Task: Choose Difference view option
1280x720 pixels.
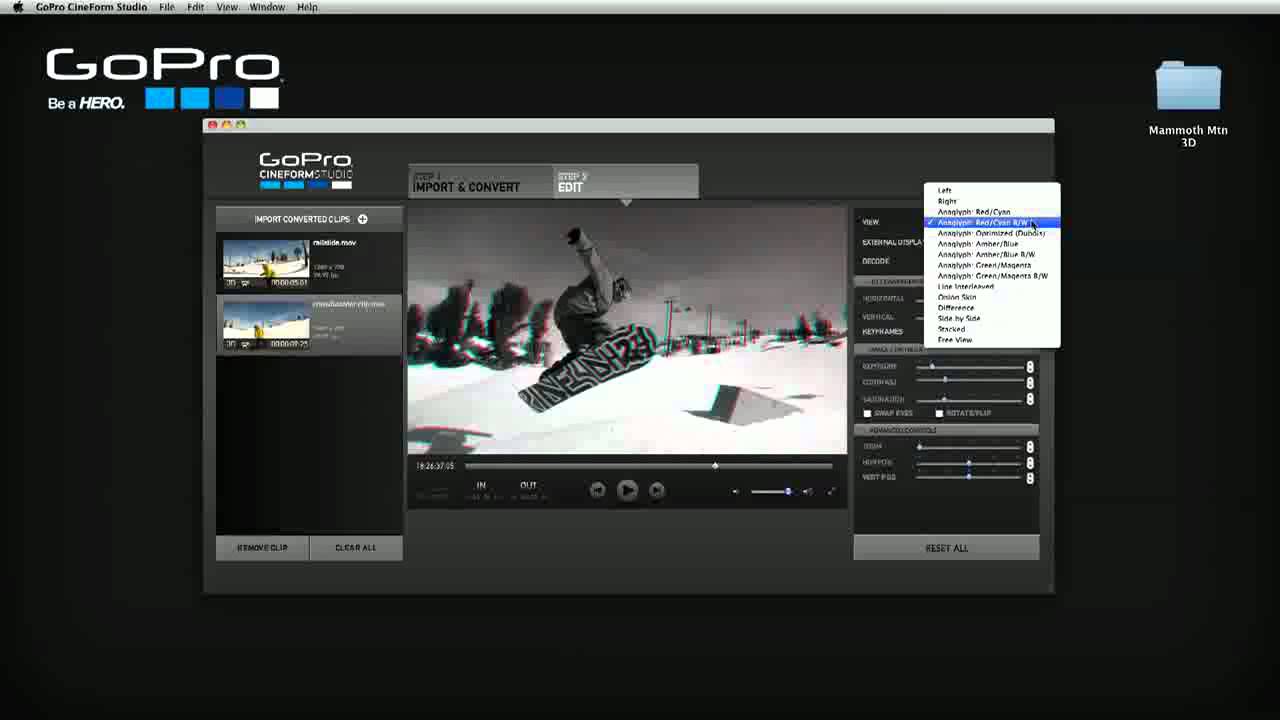Action: pyautogui.click(x=992, y=308)
